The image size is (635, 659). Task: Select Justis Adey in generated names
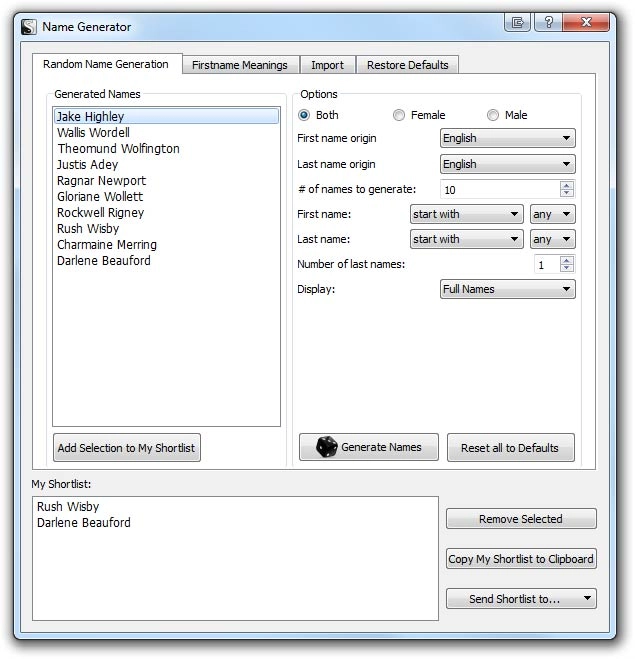pyautogui.click(x=166, y=165)
